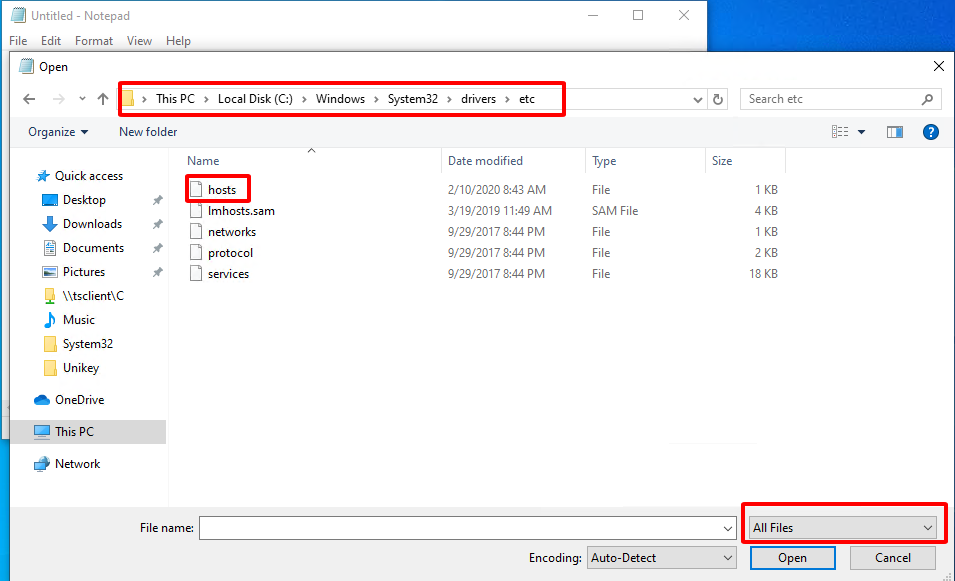Expand the view options dropdown arrow

click(x=861, y=132)
